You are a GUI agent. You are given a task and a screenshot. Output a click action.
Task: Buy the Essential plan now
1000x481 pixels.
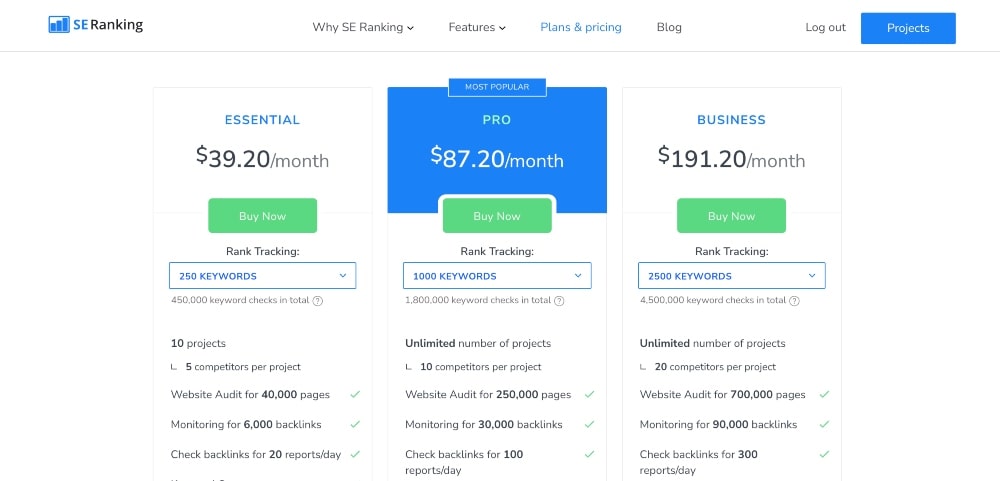[262, 216]
